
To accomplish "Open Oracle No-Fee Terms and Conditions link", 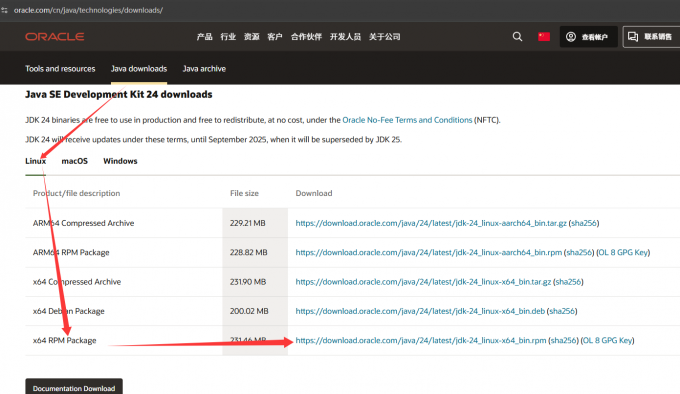I will point(407,120).
